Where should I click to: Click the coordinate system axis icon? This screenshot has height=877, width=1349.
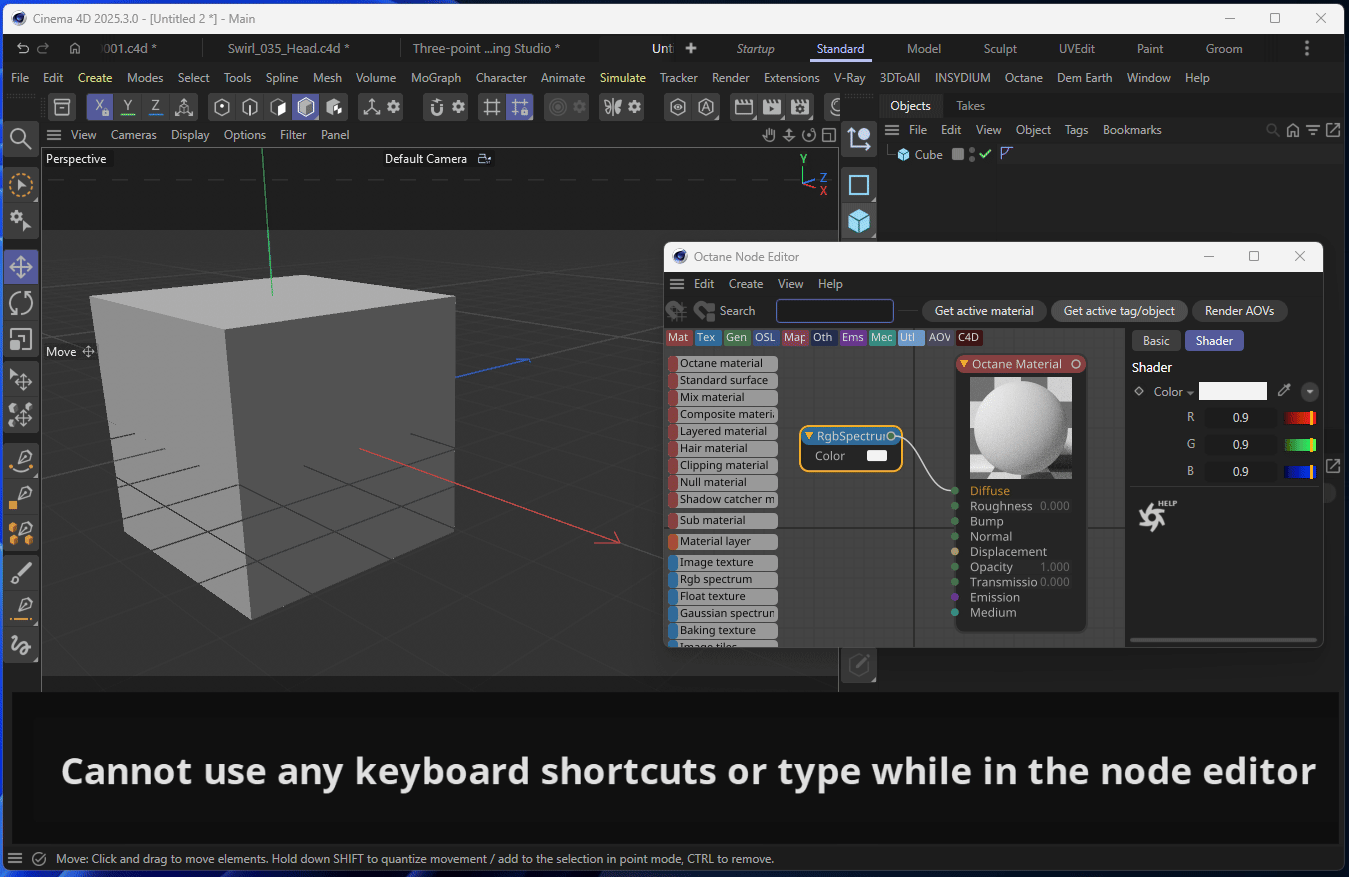[183, 107]
